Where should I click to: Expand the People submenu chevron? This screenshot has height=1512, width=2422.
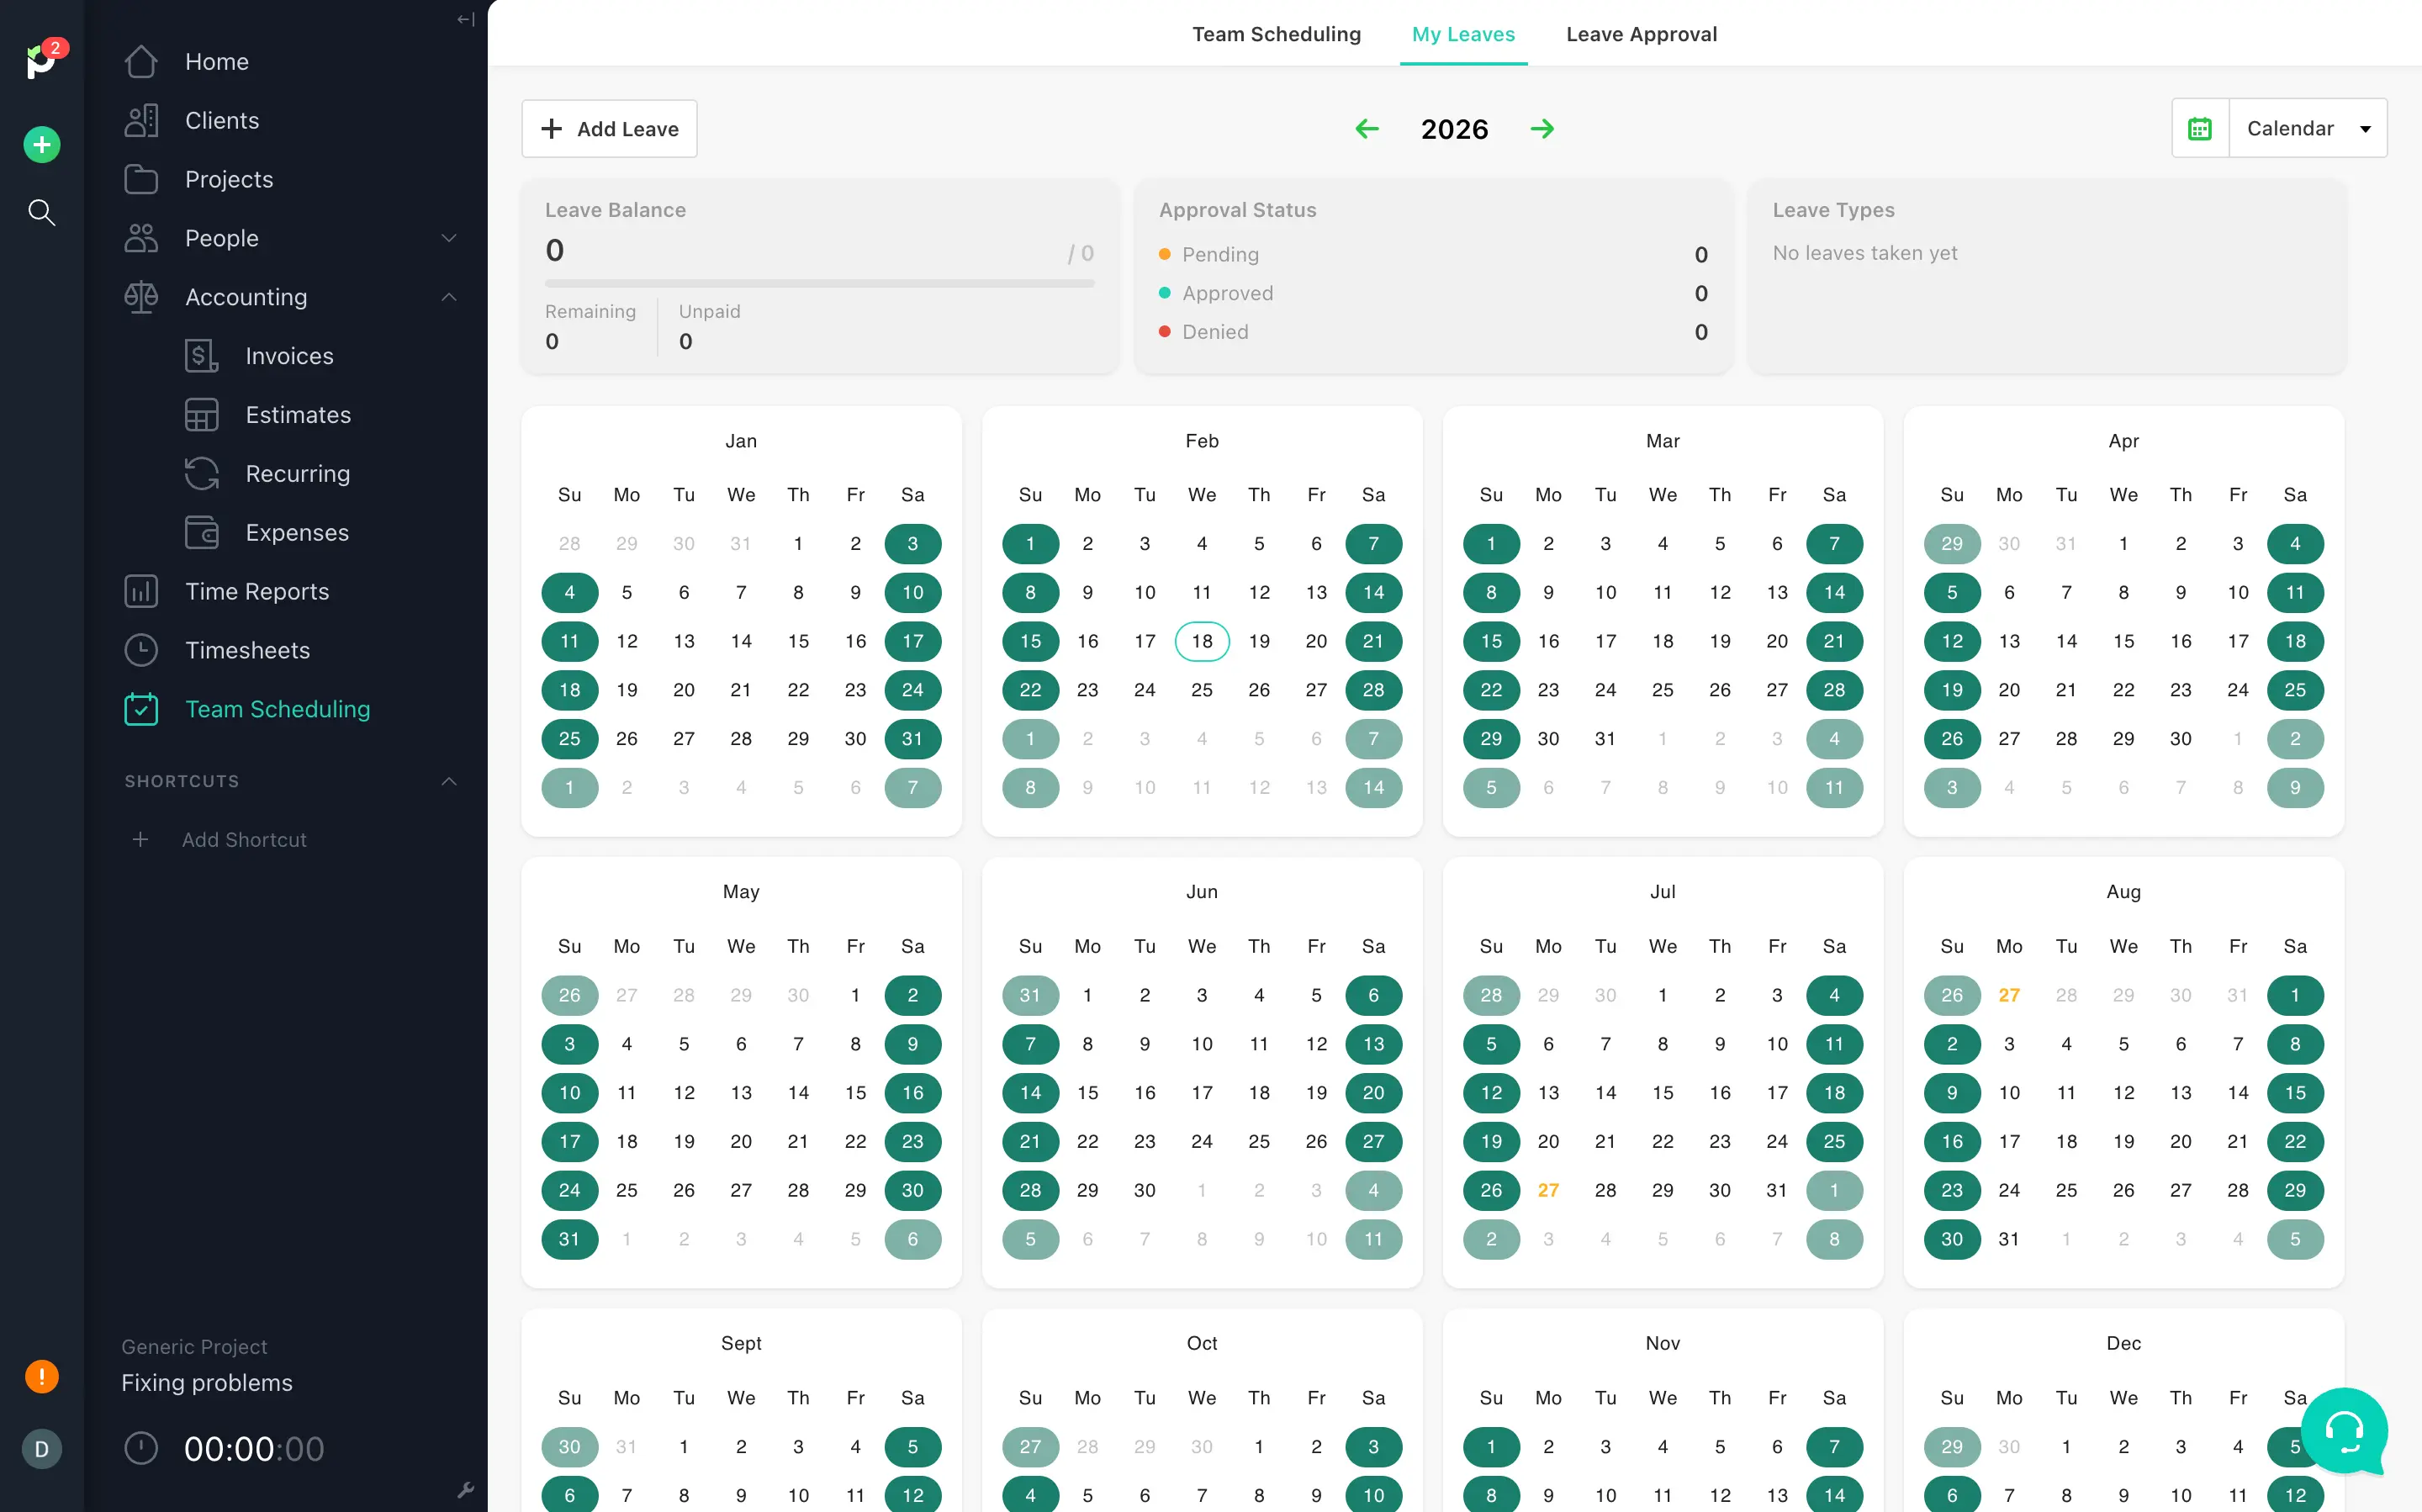(449, 238)
